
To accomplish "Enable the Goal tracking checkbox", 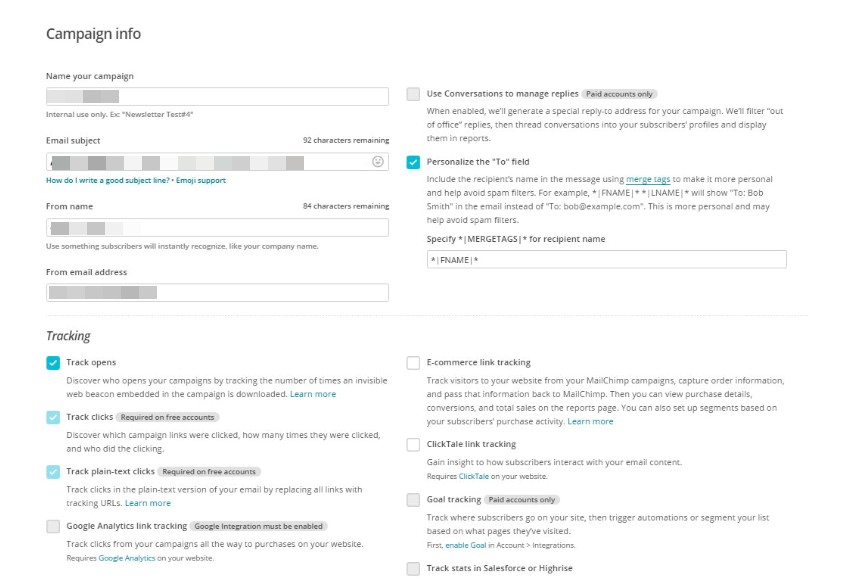I will (413, 499).
